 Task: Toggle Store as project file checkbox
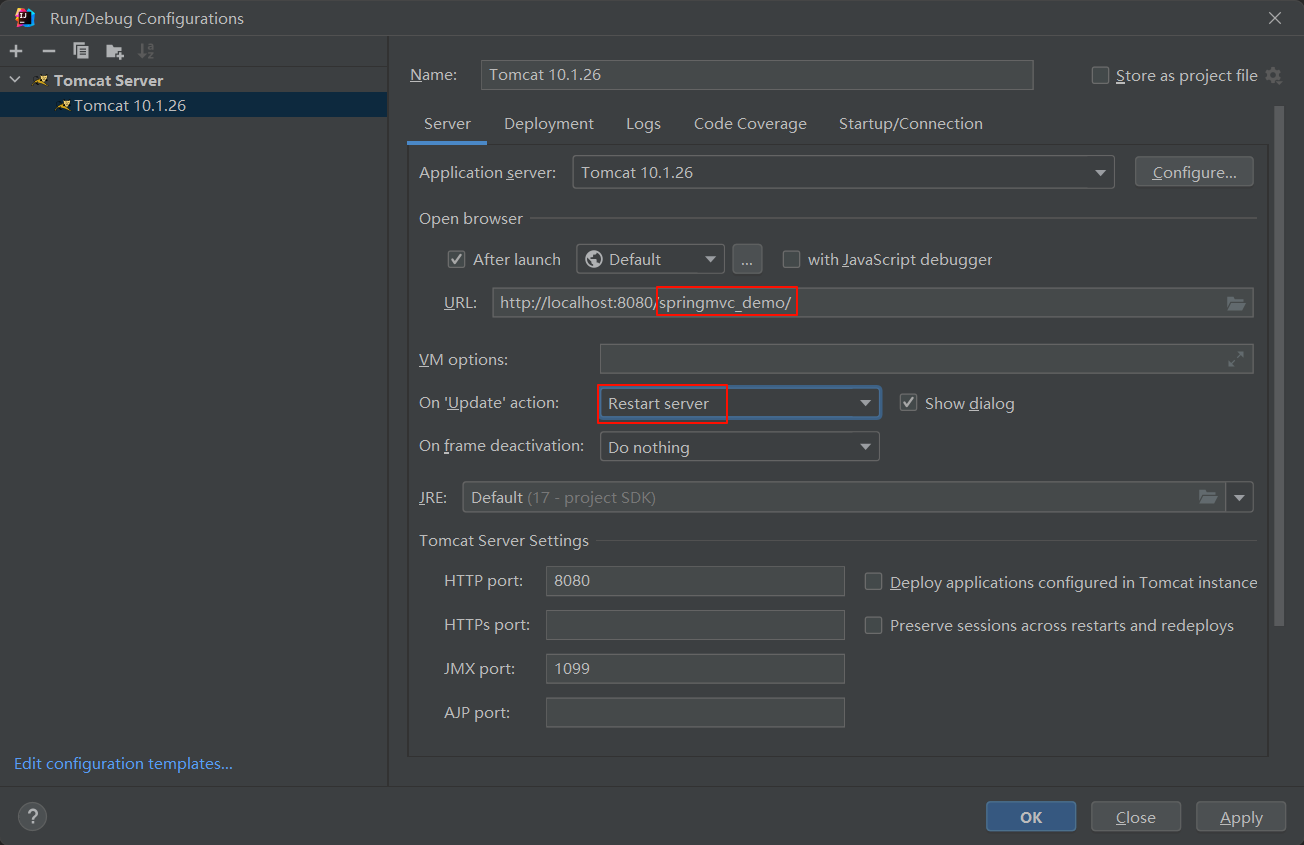point(1101,76)
